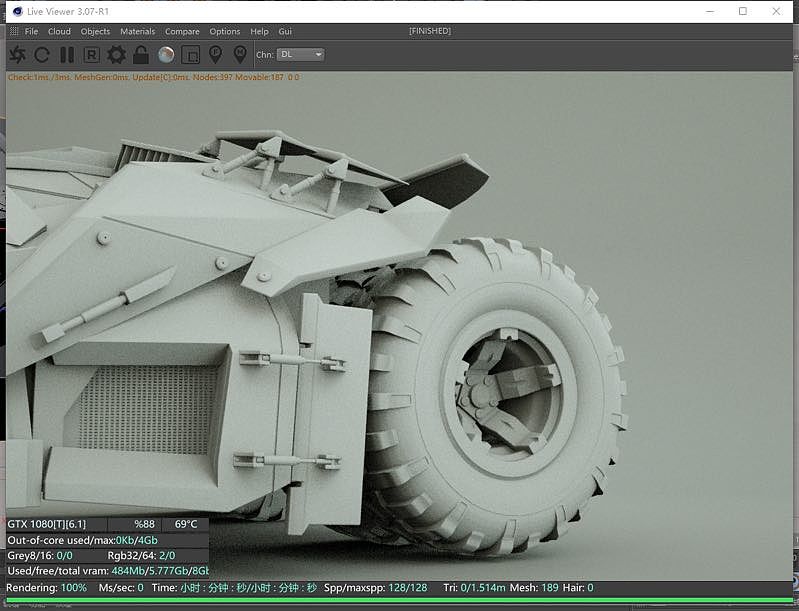Restart the render with refresh icon
The width and height of the screenshot is (799, 611).
click(42, 54)
